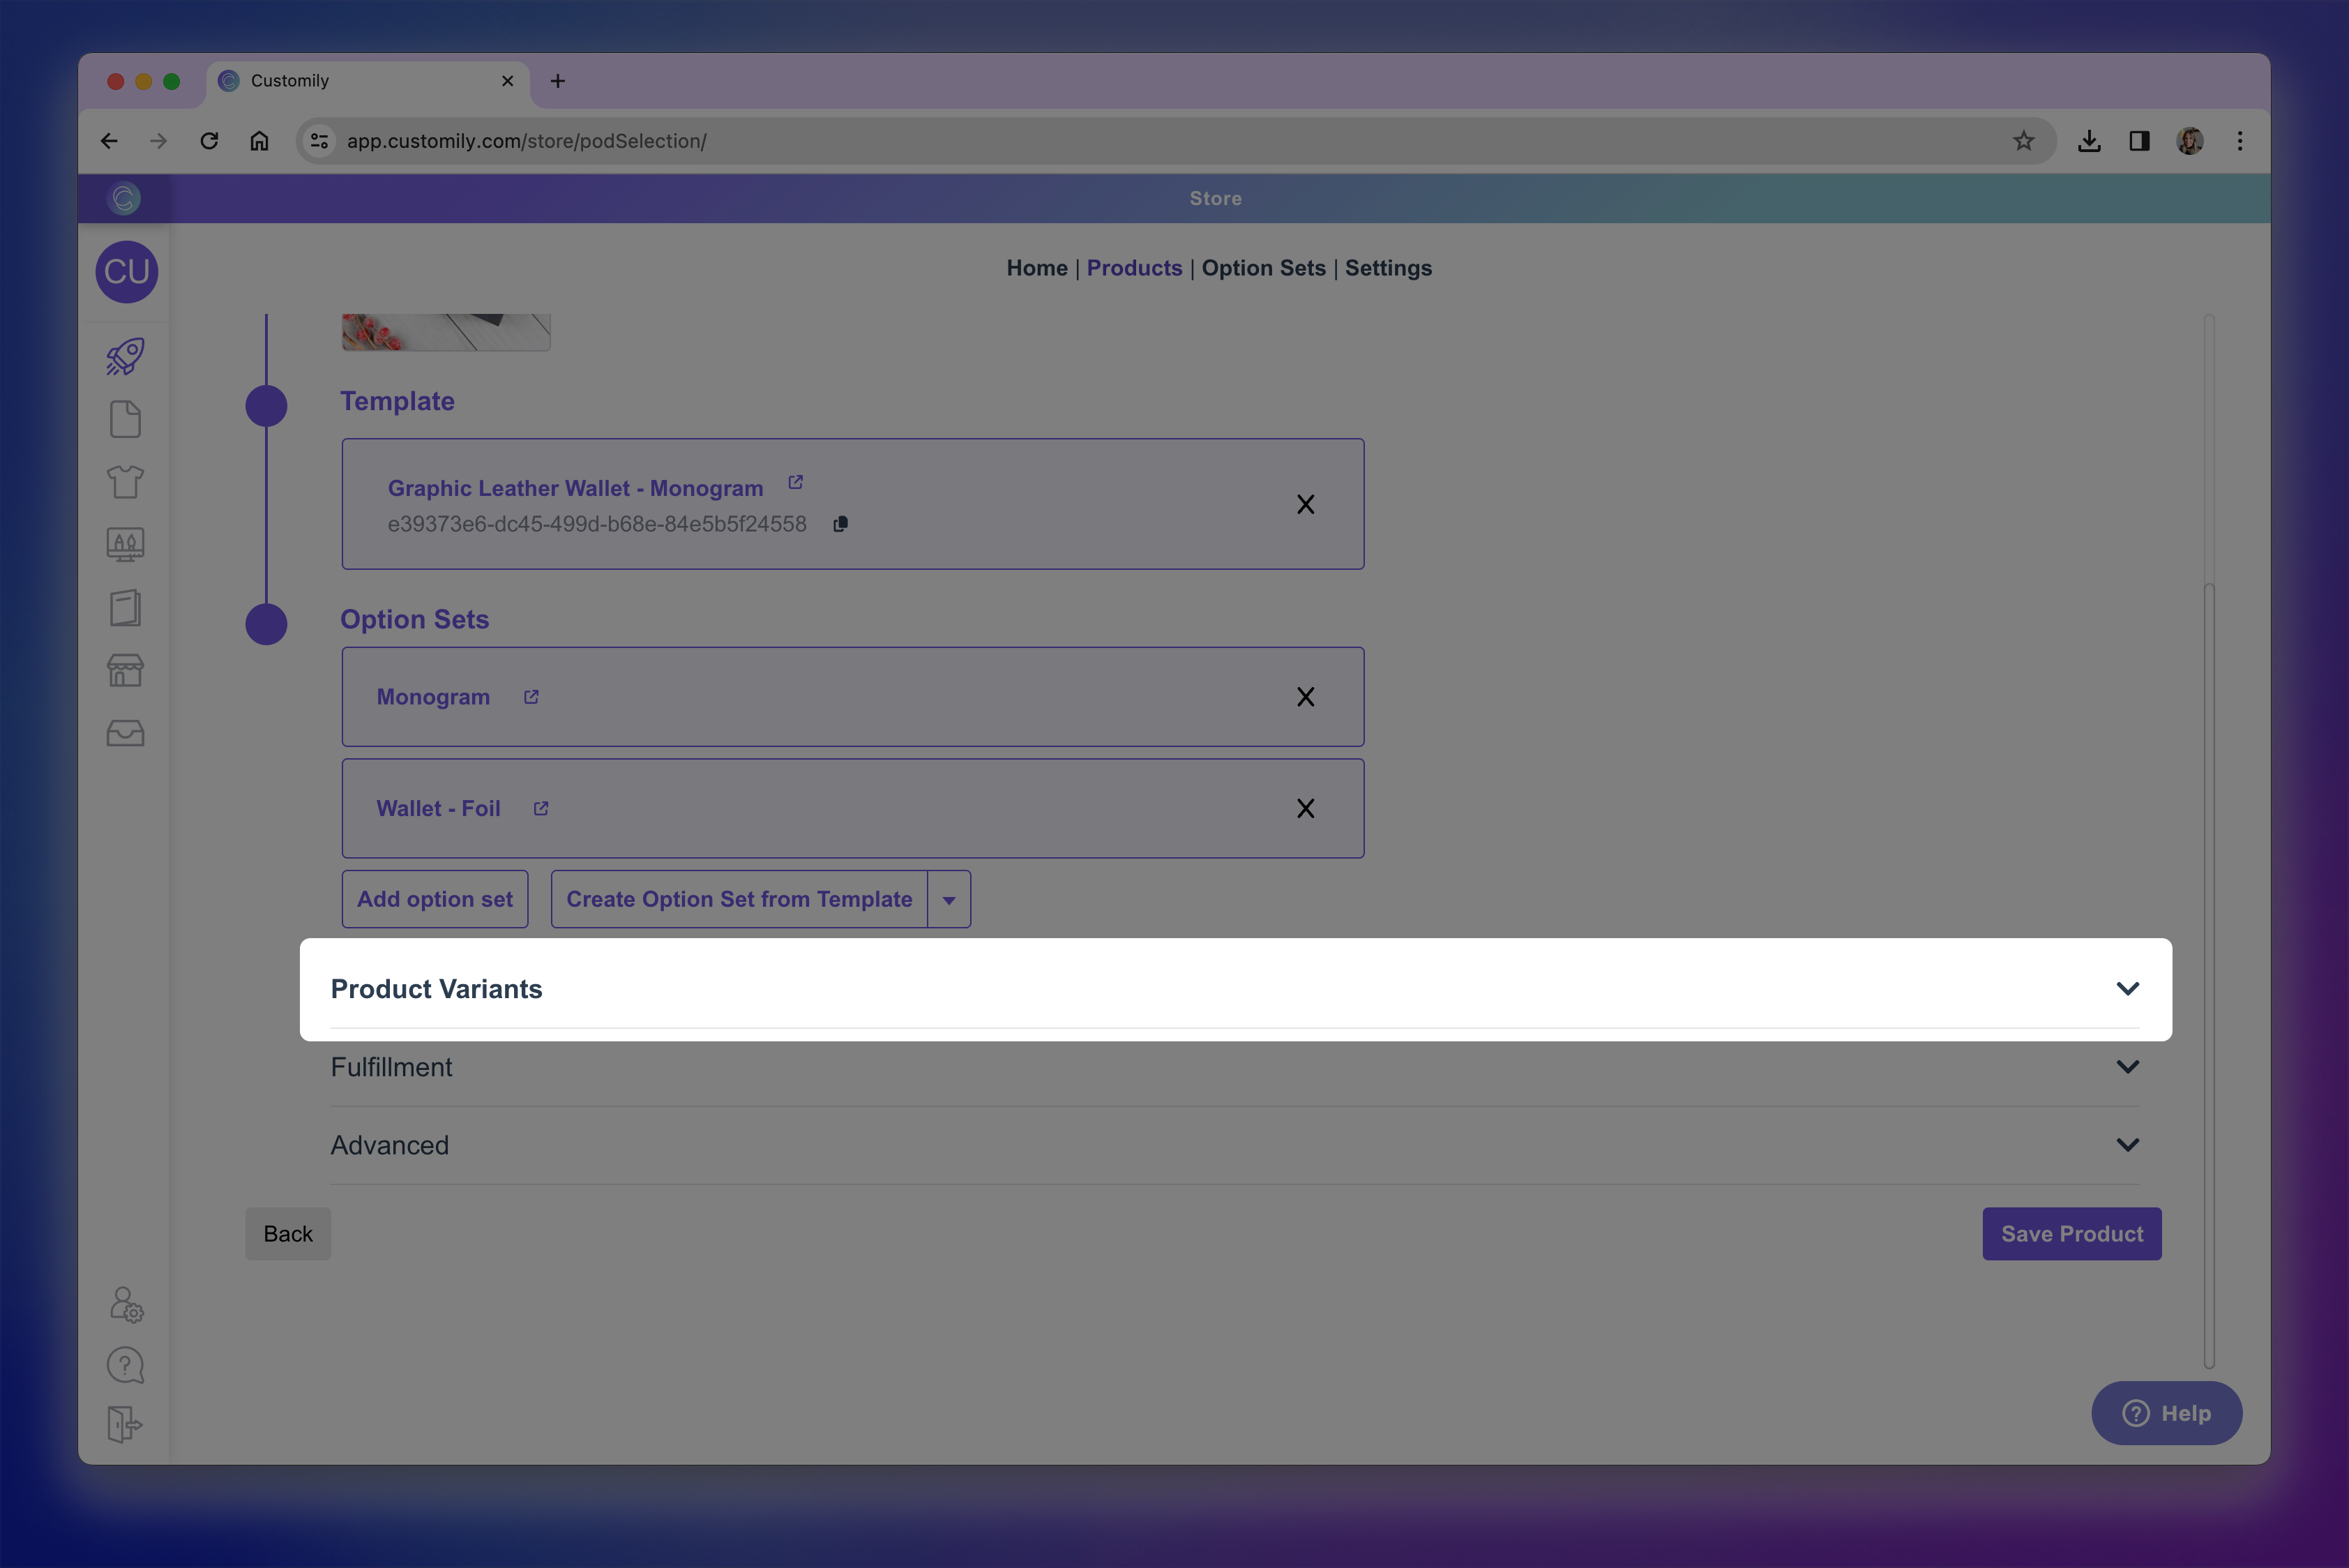Click the Save Product button
The height and width of the screenshot is (1568, 2349).
click(2071, 1234)
